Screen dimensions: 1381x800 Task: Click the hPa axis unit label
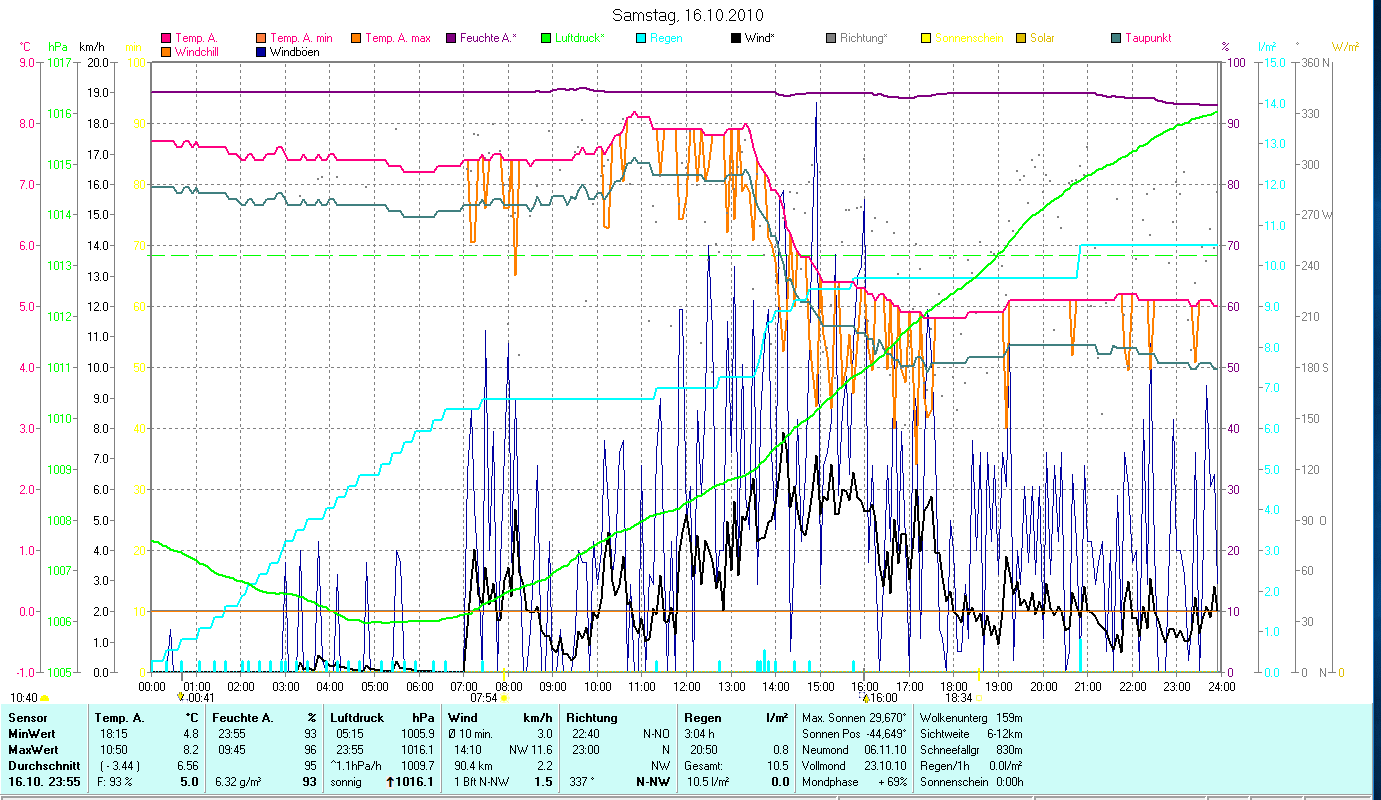coord(57,47)
